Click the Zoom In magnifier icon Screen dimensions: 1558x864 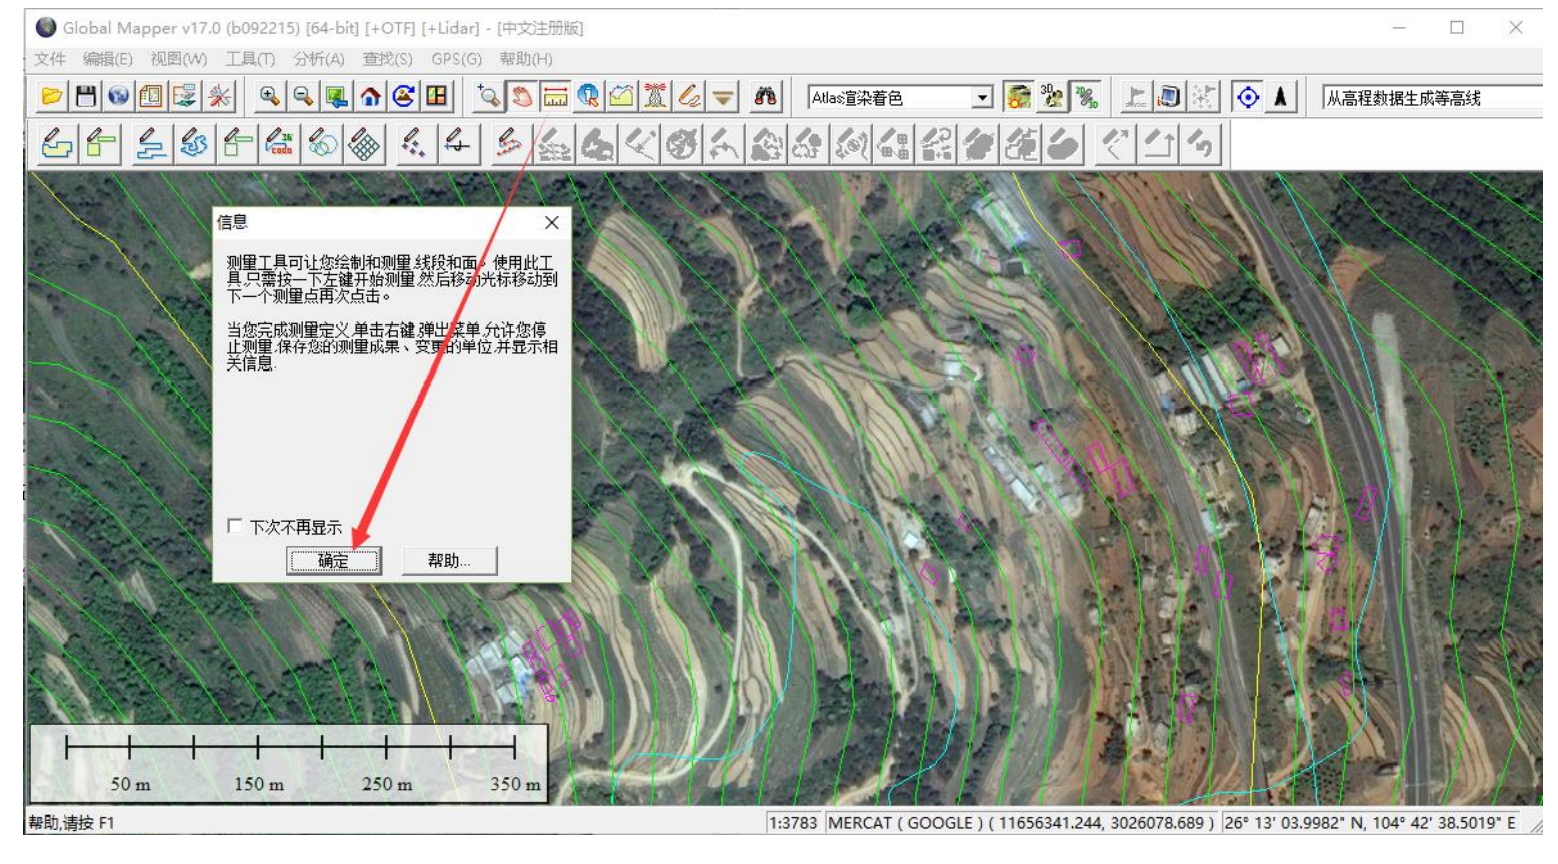click(269, 97)
